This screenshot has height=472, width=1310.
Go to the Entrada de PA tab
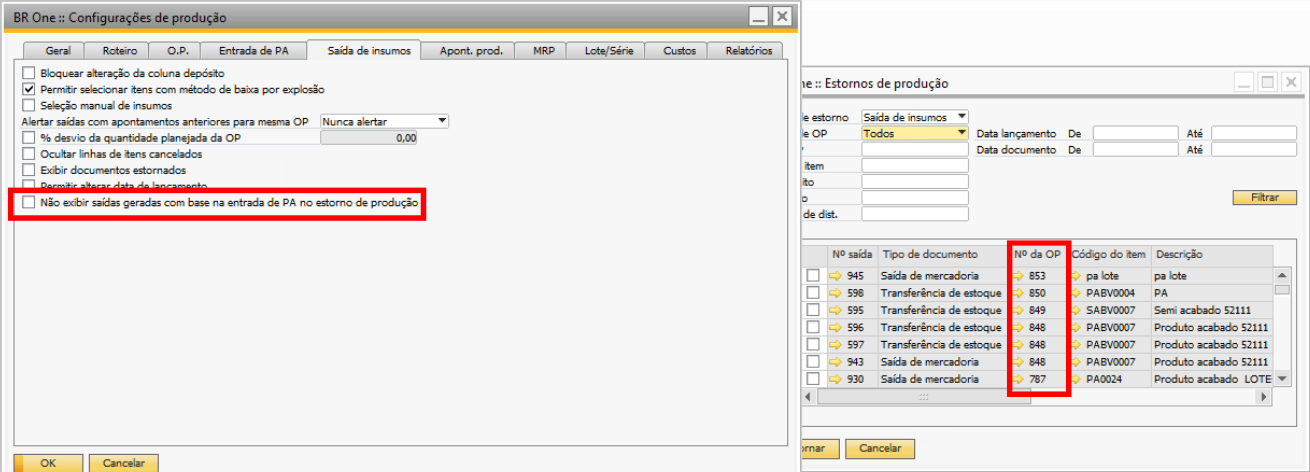pos(255,51)
